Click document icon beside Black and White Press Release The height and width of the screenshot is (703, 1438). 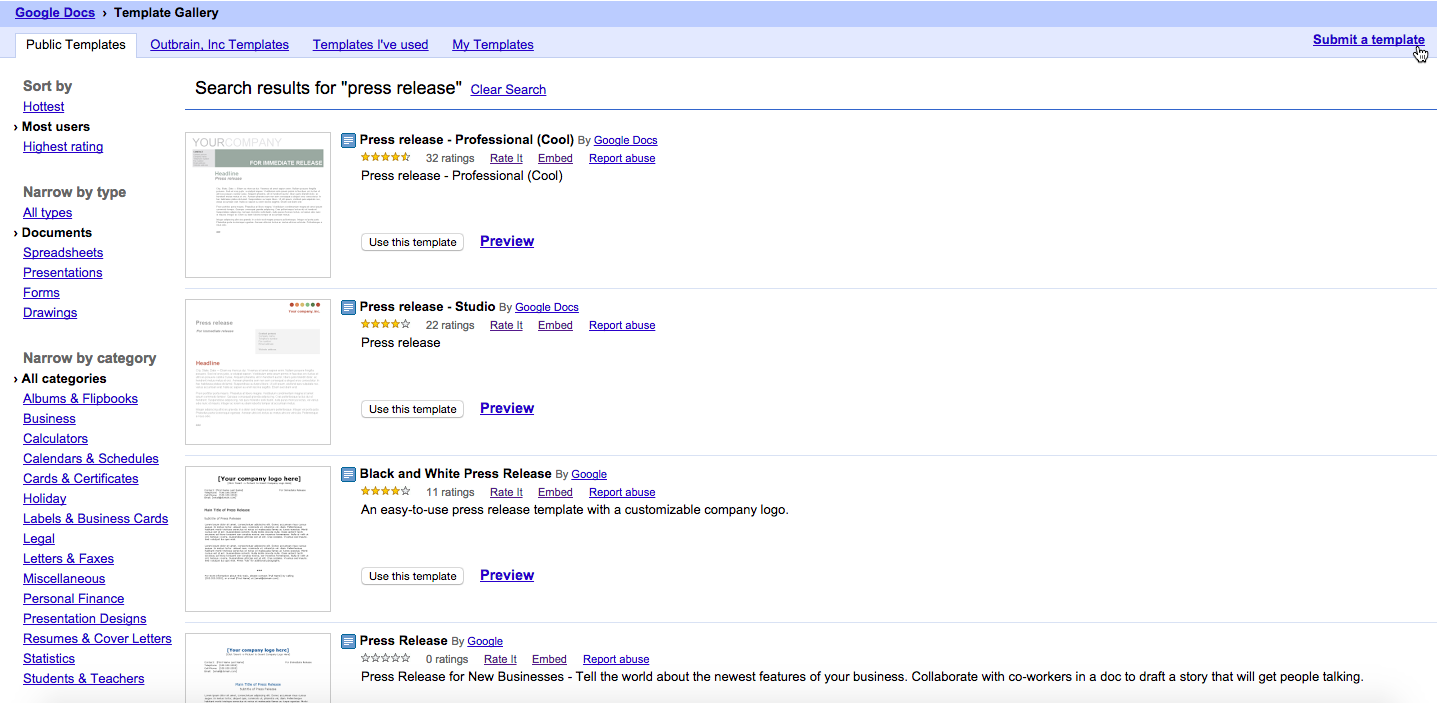pos(348,474)
